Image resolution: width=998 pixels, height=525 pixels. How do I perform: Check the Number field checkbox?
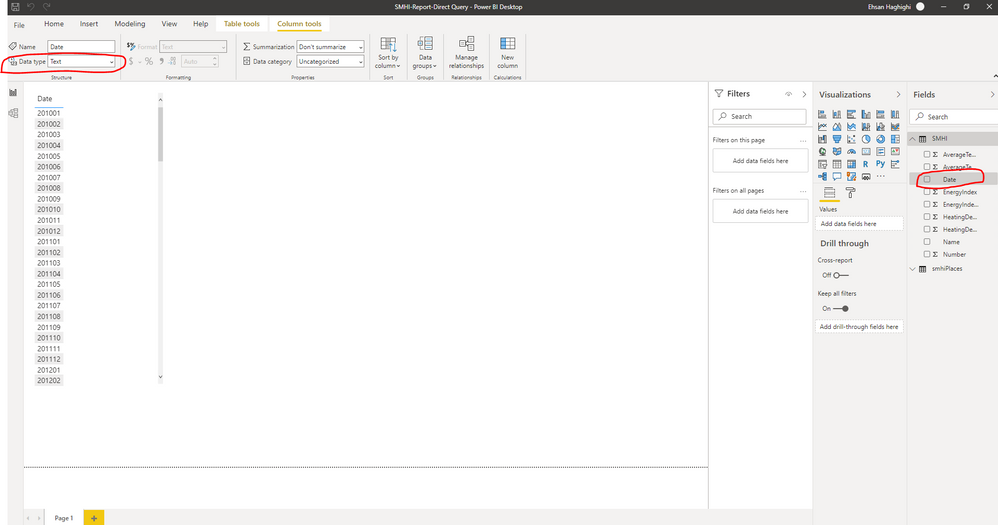(x=927, y=254)
